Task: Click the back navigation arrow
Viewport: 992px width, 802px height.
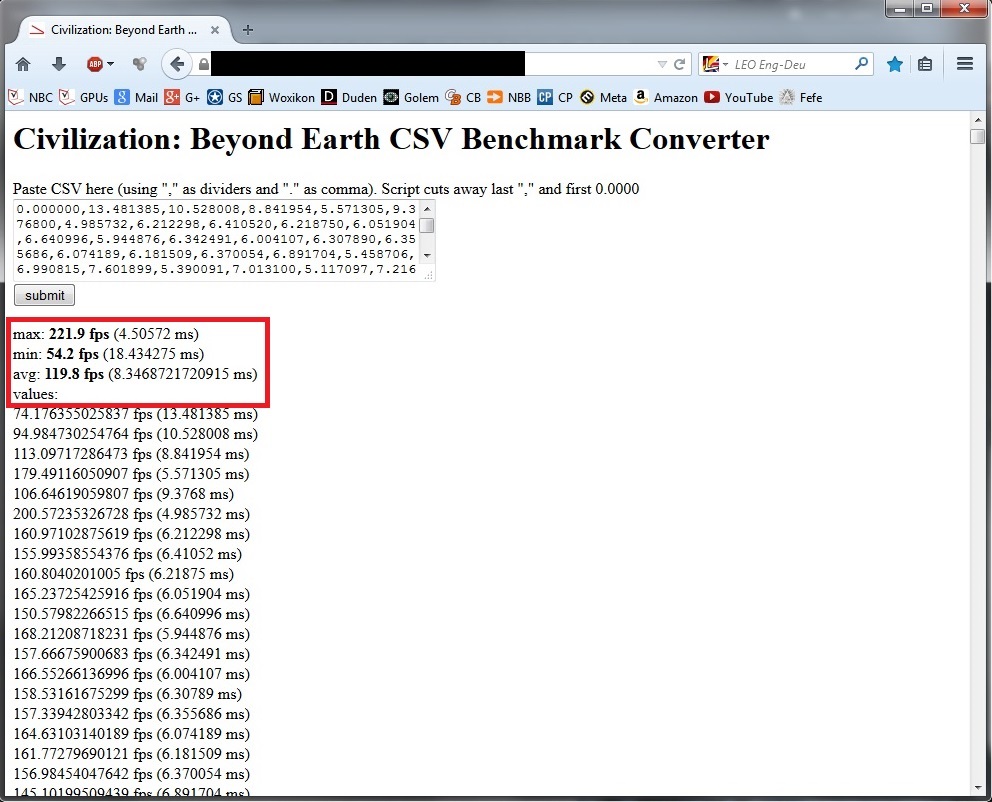Action: pyautogui.click(x=177, y=64)
